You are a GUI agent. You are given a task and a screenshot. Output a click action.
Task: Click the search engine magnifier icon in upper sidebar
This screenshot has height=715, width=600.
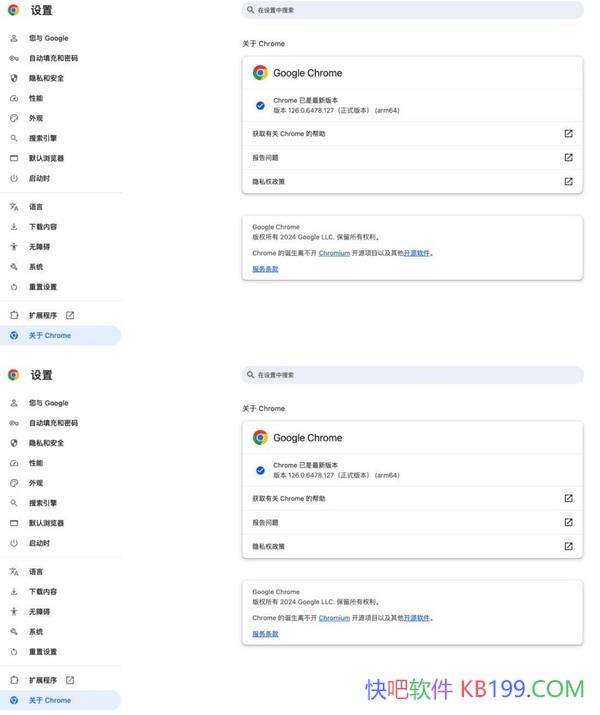click(14, 138)
